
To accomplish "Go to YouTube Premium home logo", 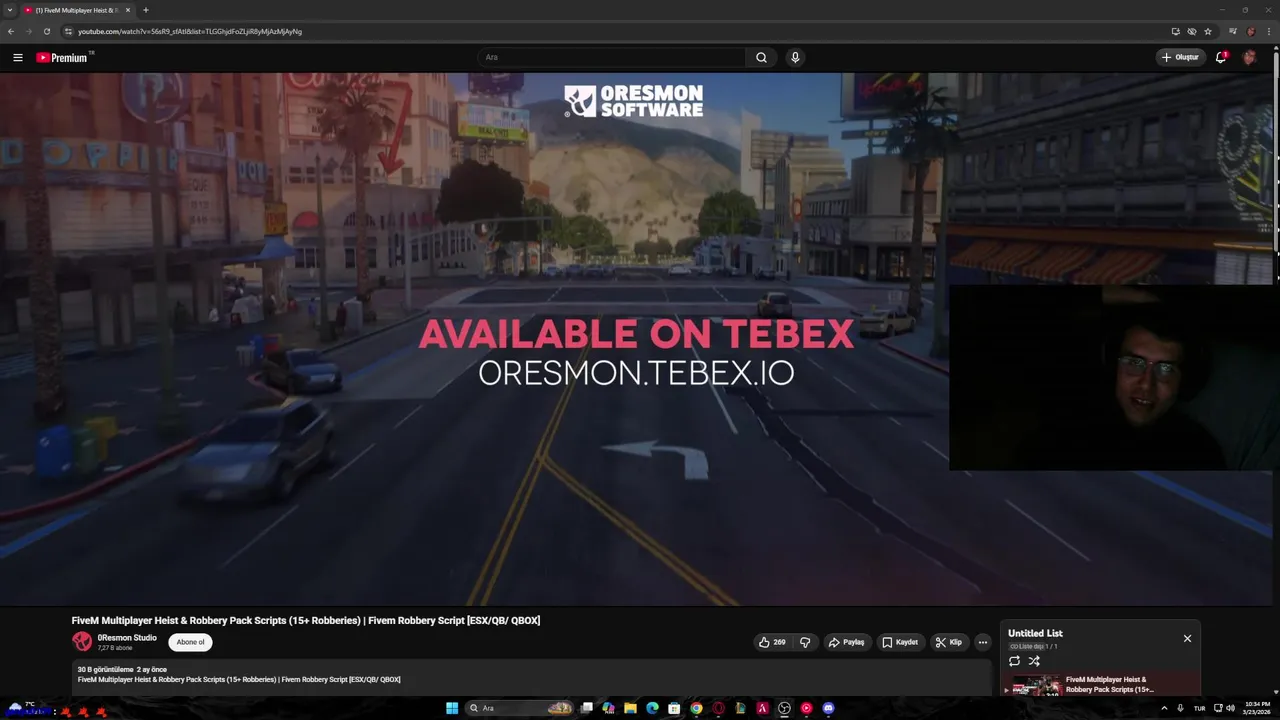I will coord(62,58).
